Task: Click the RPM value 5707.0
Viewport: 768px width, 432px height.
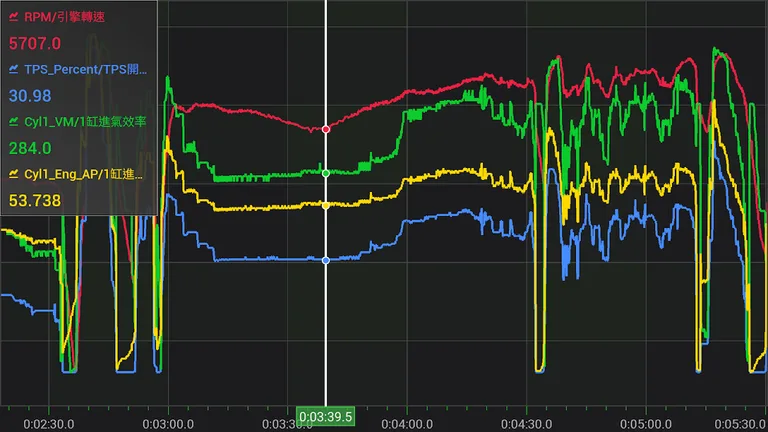Action: click(35, 44)
